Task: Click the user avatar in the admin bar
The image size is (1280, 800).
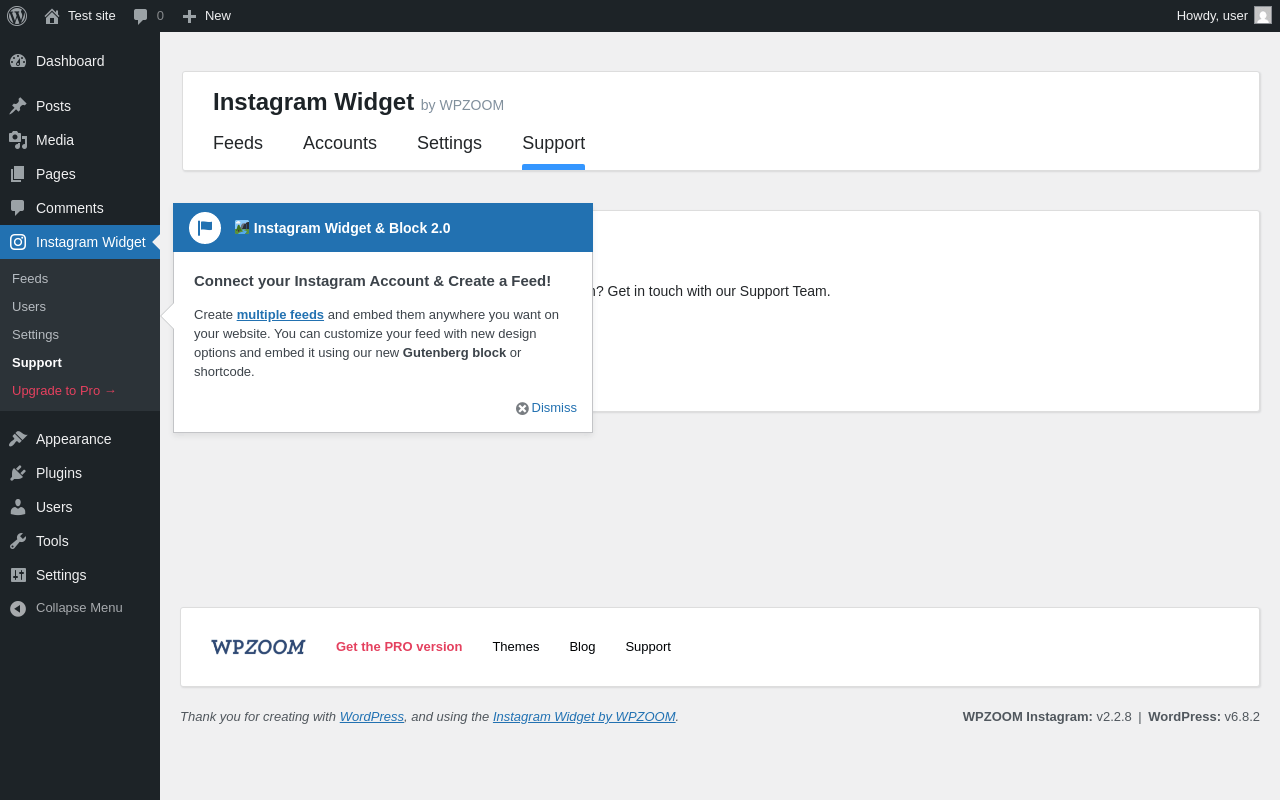Action: 1263,15
